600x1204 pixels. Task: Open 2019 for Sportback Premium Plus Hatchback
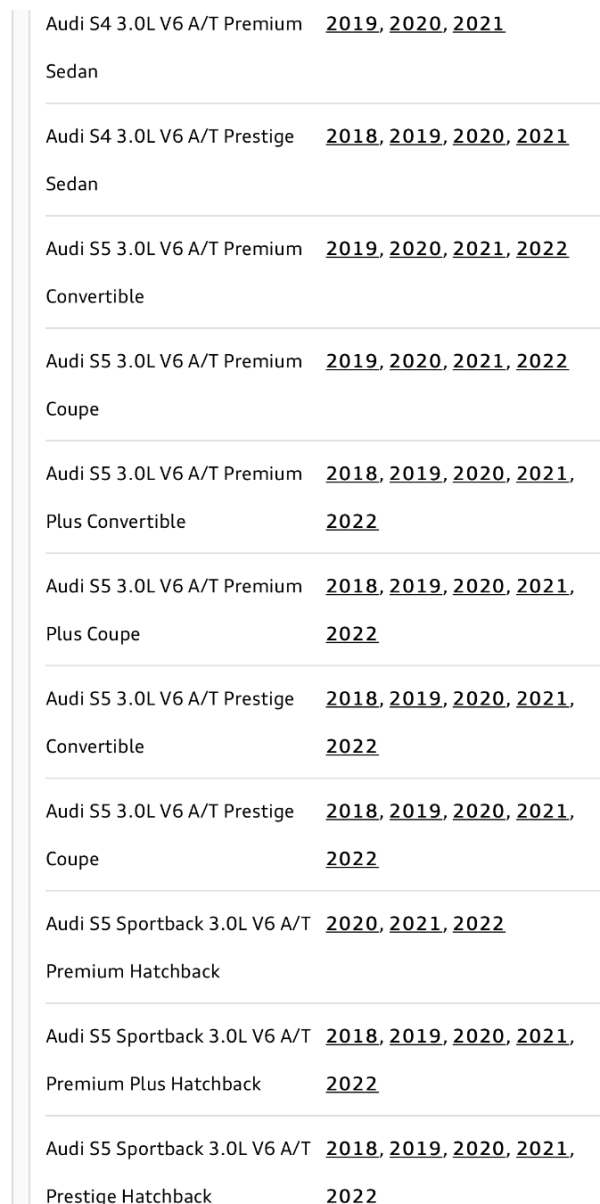(416, 1035)
